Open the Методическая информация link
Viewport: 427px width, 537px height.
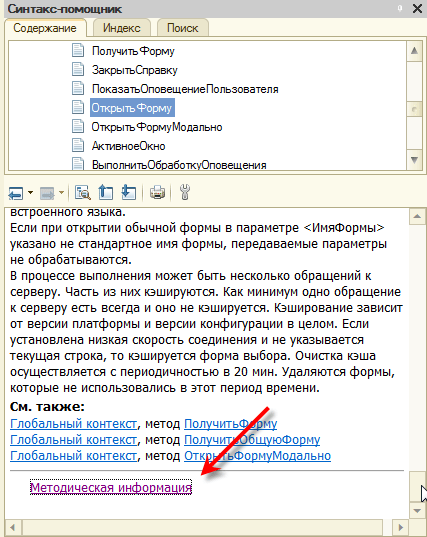coord(111,487)
